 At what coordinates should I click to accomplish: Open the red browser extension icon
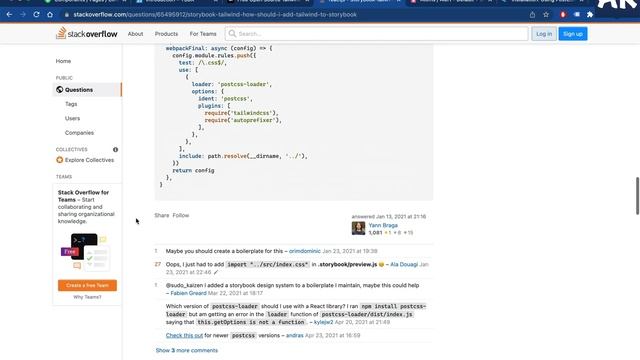(x=563, y=15)
